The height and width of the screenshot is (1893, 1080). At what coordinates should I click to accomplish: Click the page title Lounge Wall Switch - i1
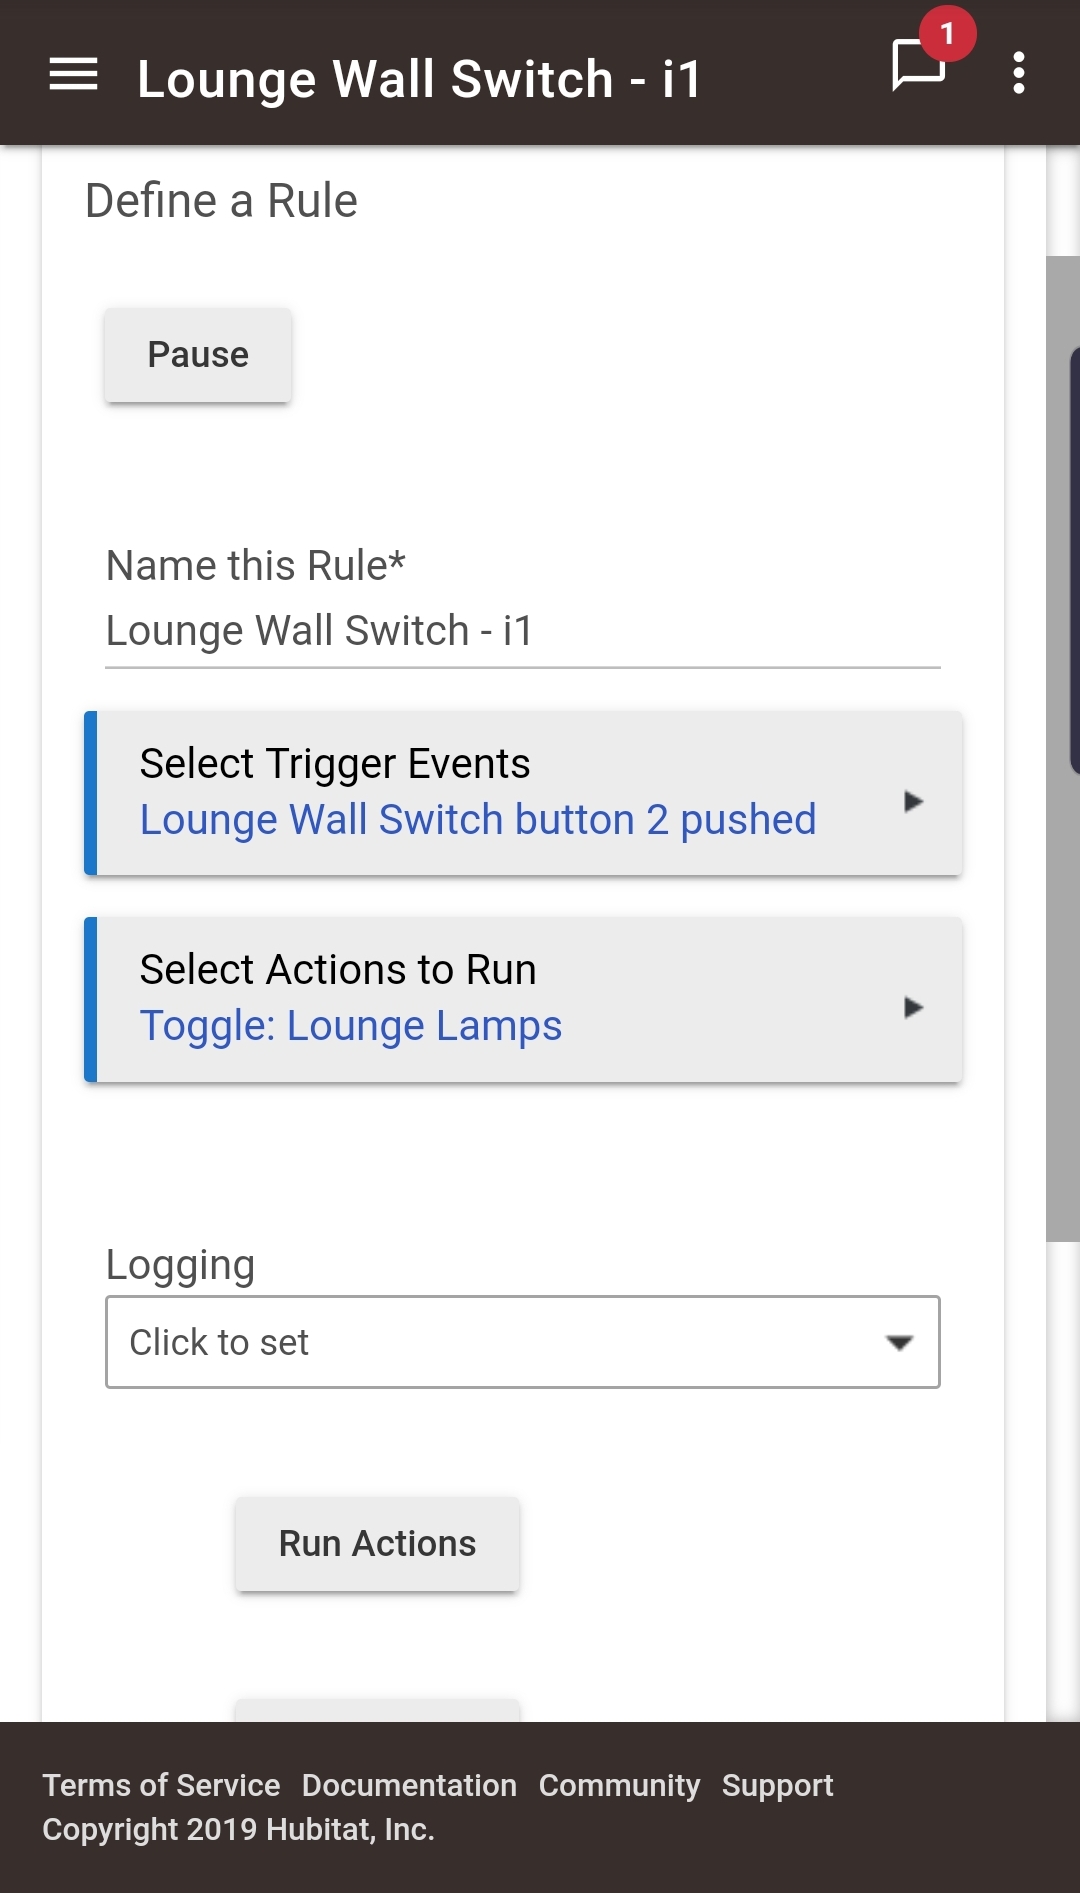click(419, 79)
